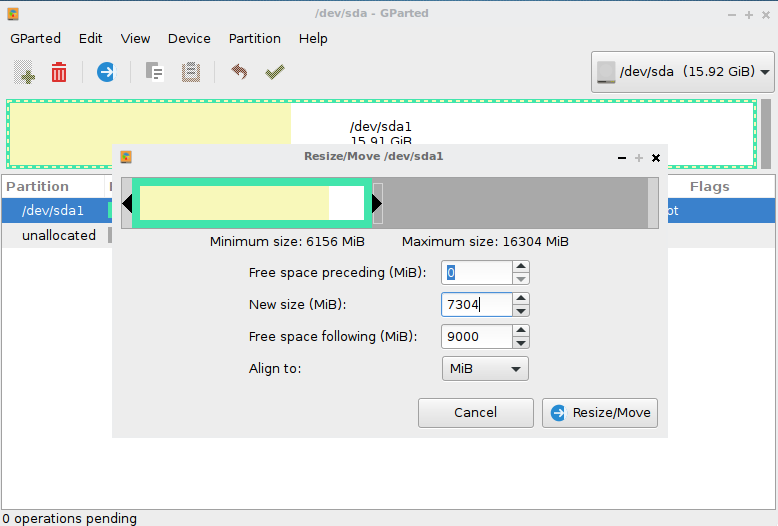Open the Partition menu
This screenshot has width=778, height=526.
point(255,39)
